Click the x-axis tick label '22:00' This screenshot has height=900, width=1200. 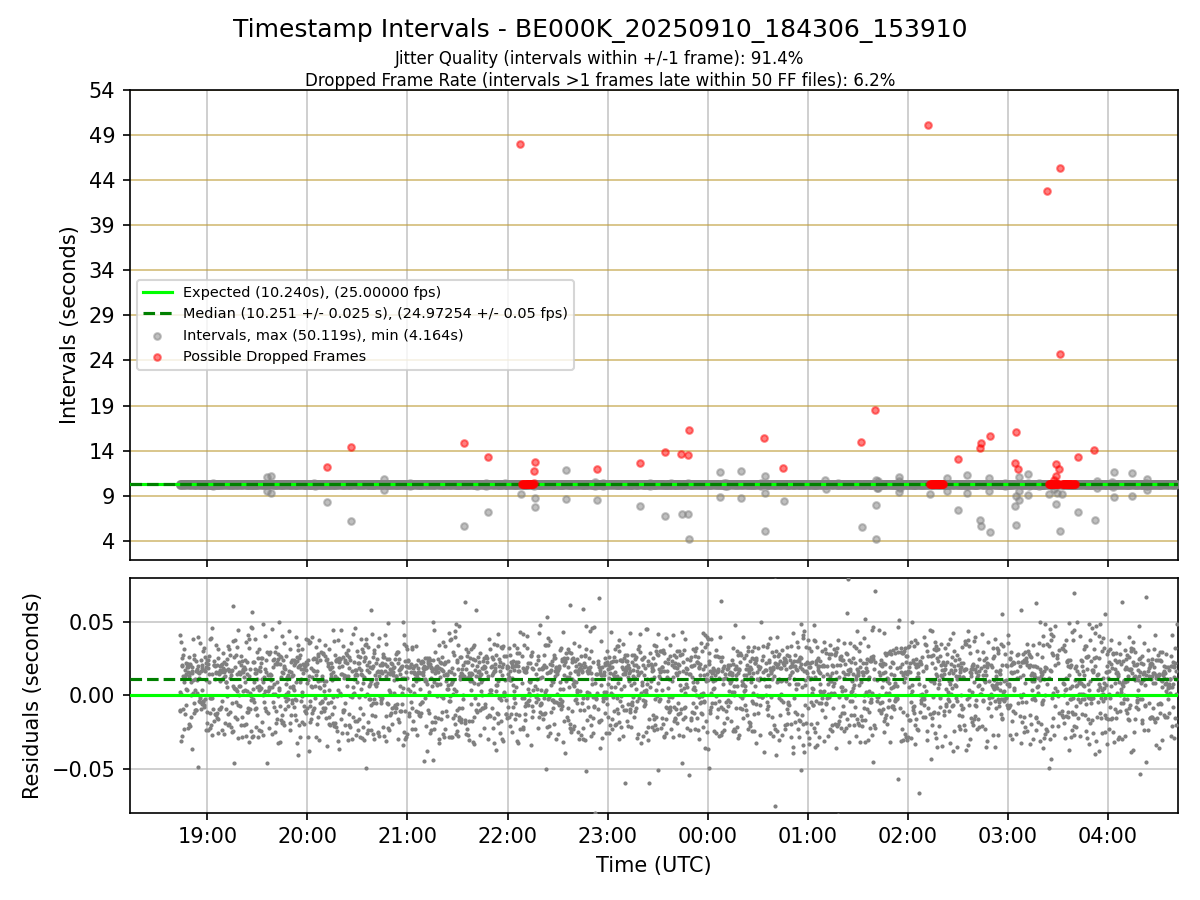coord(507,835)
